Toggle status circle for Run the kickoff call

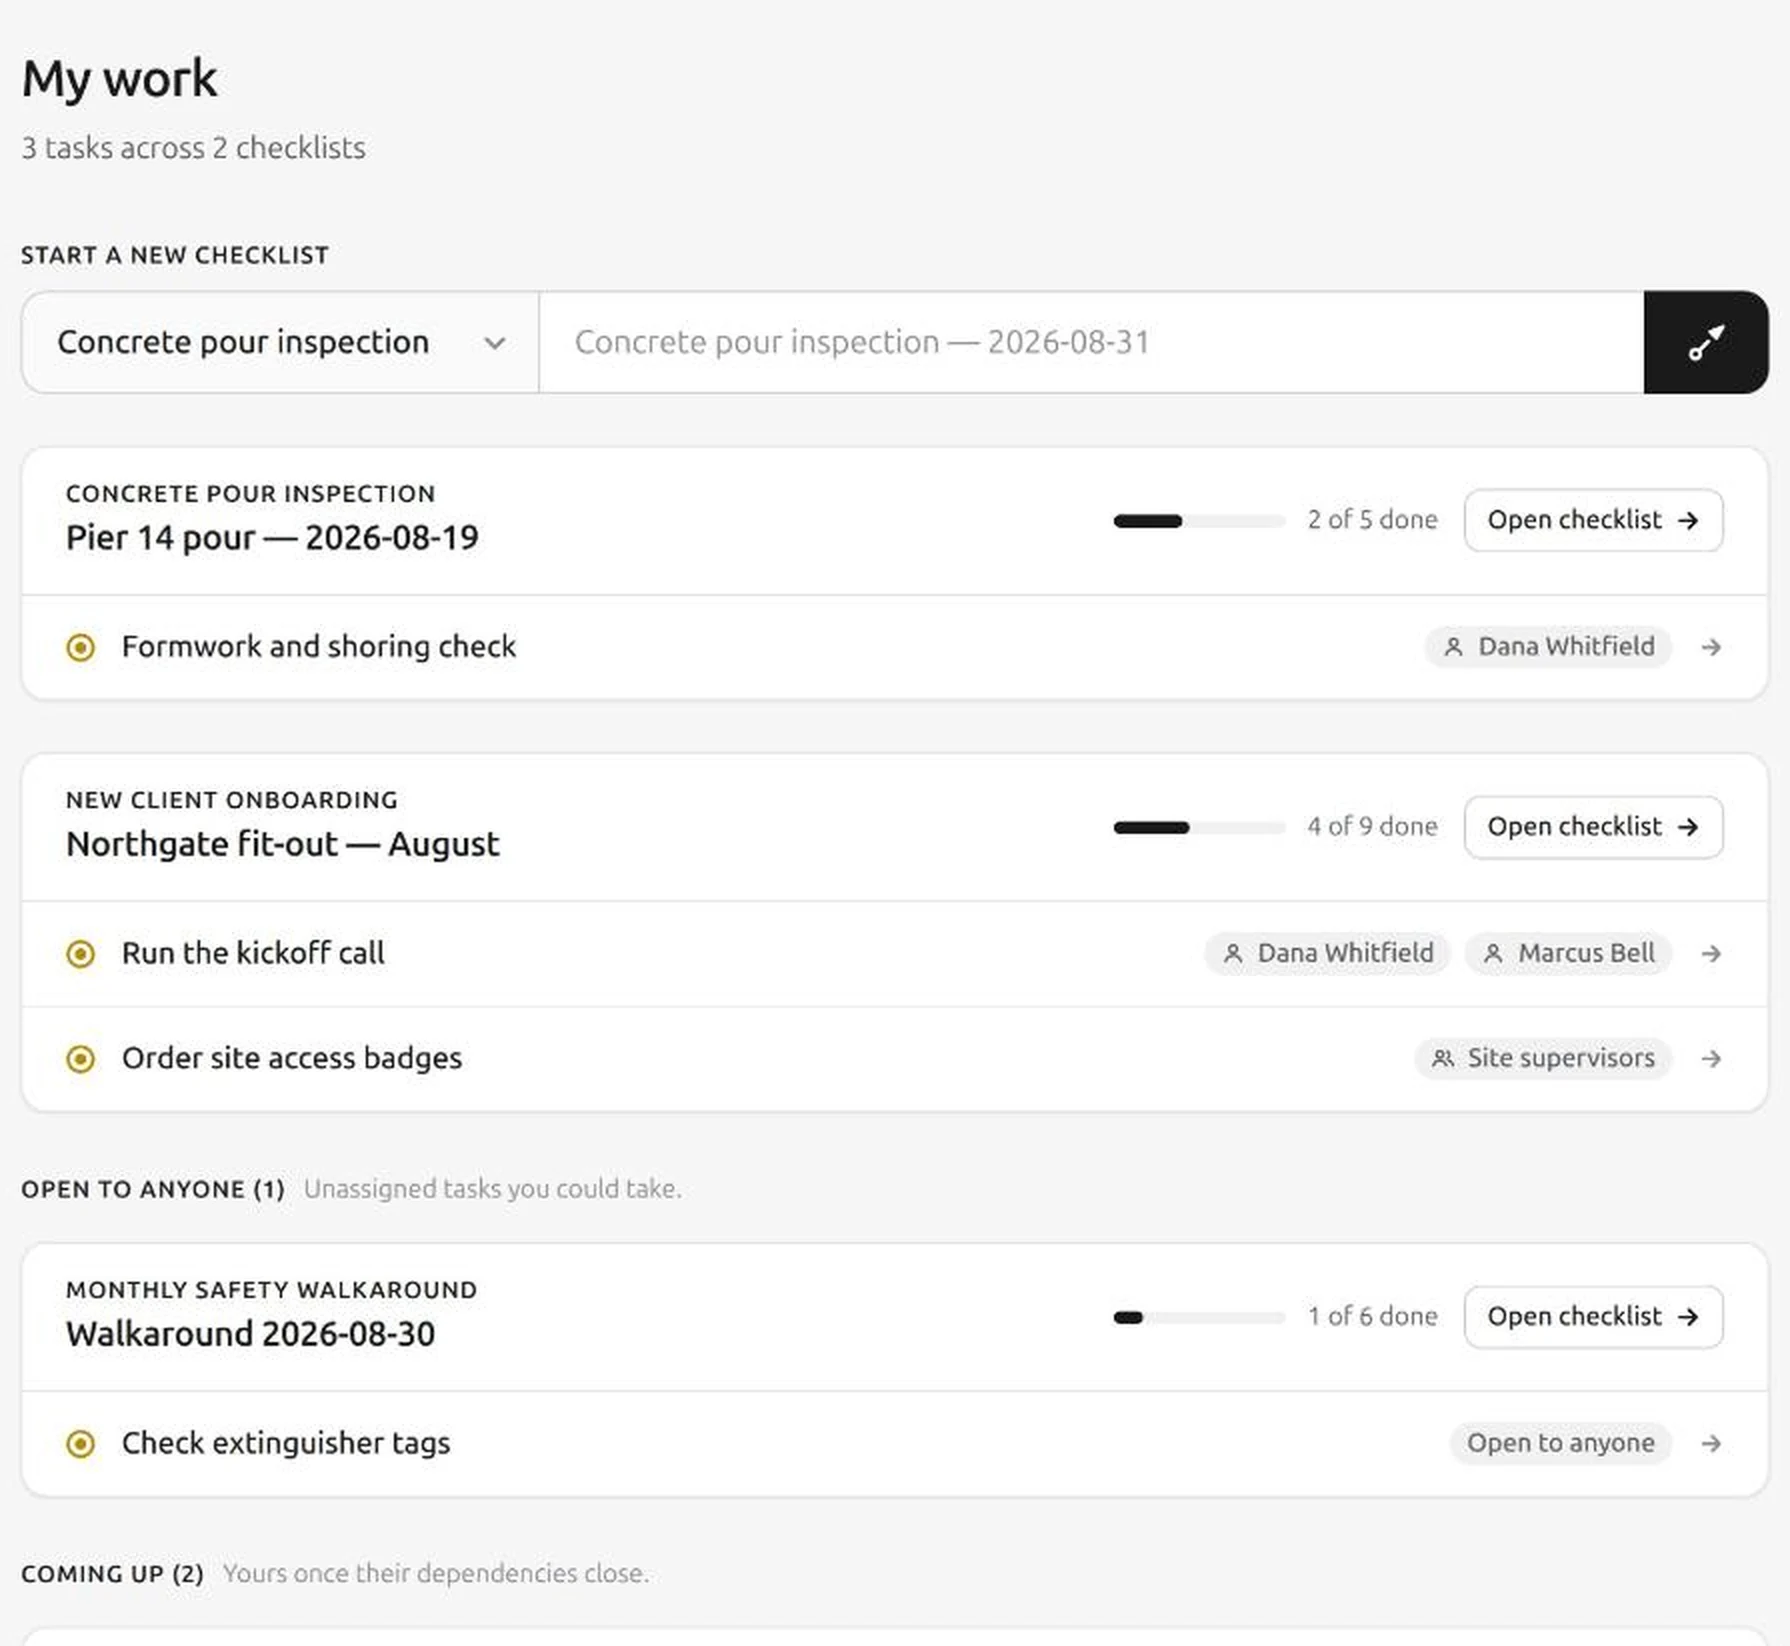click(x=81, y=953)
